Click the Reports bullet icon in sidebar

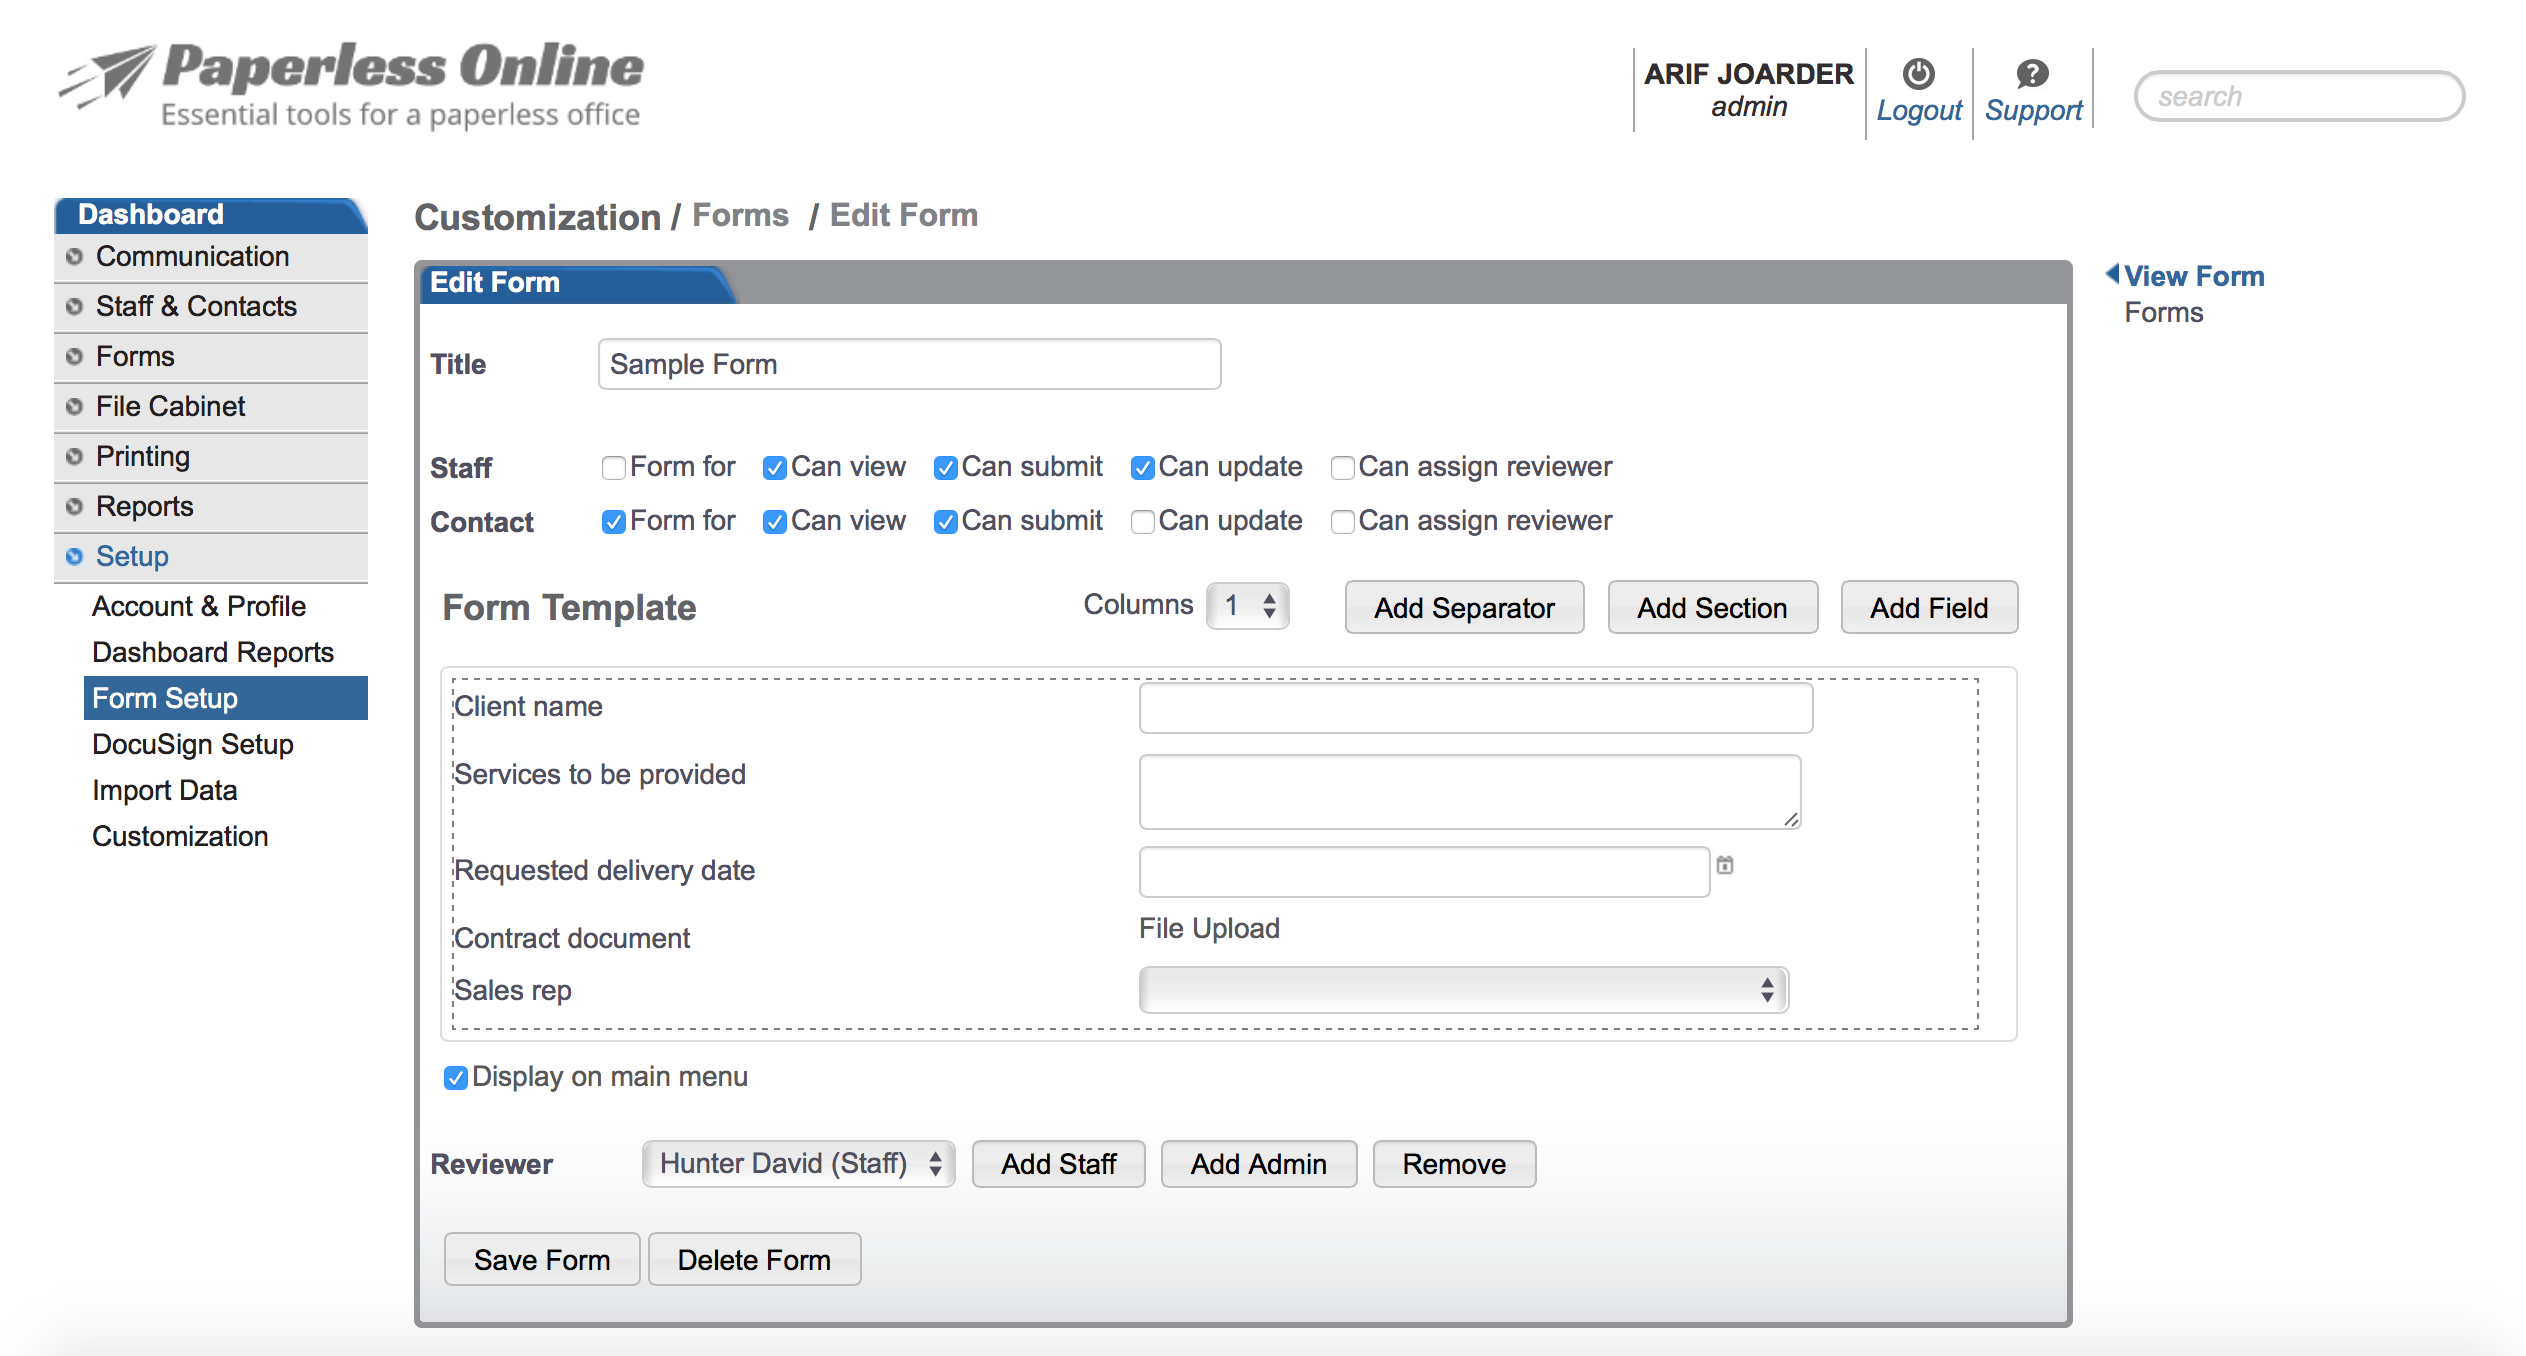[x=74, y=507]
